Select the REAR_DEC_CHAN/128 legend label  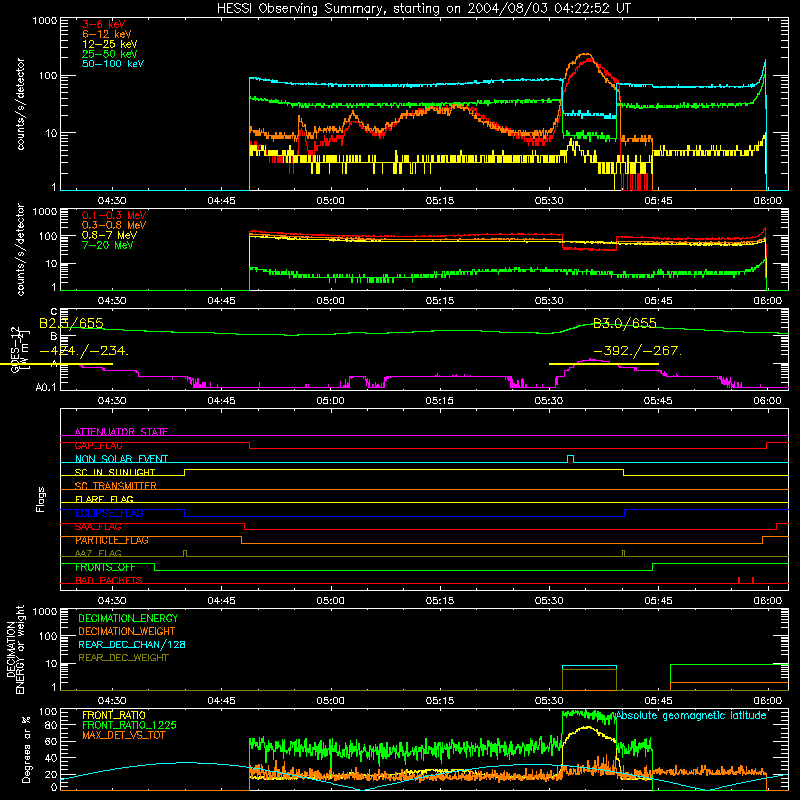(132, 644)
